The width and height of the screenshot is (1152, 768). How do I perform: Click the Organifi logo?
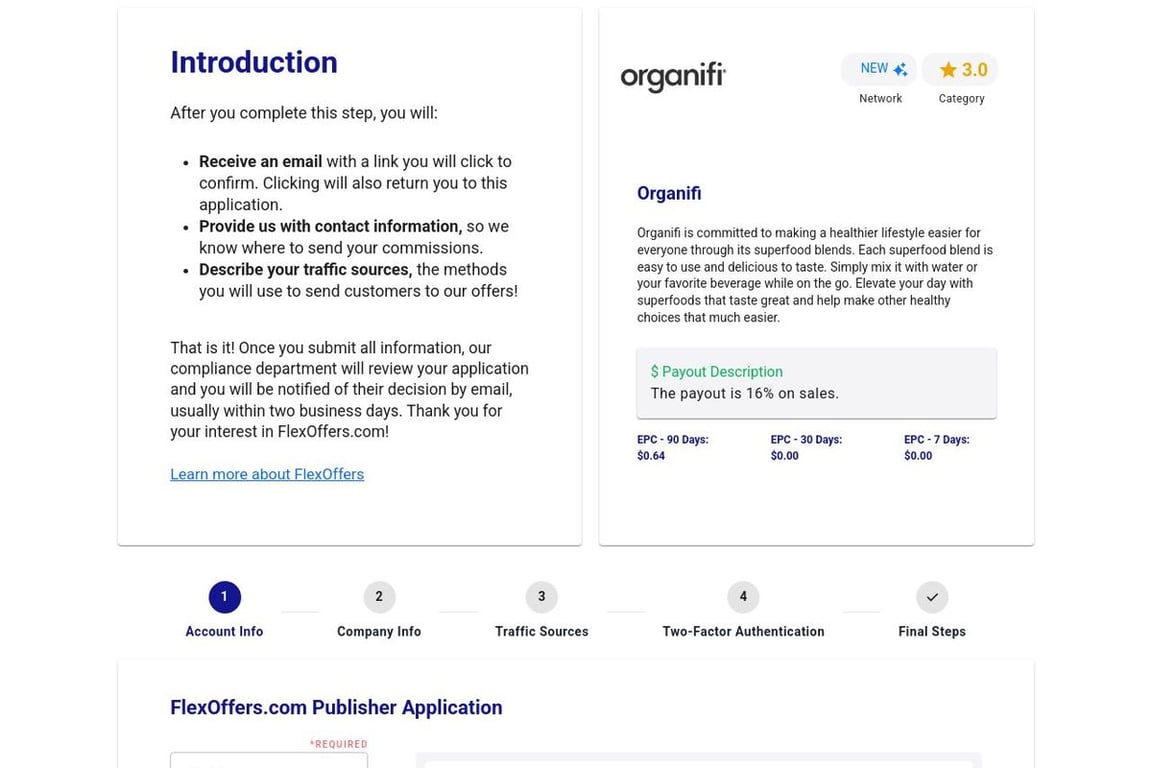673,76
